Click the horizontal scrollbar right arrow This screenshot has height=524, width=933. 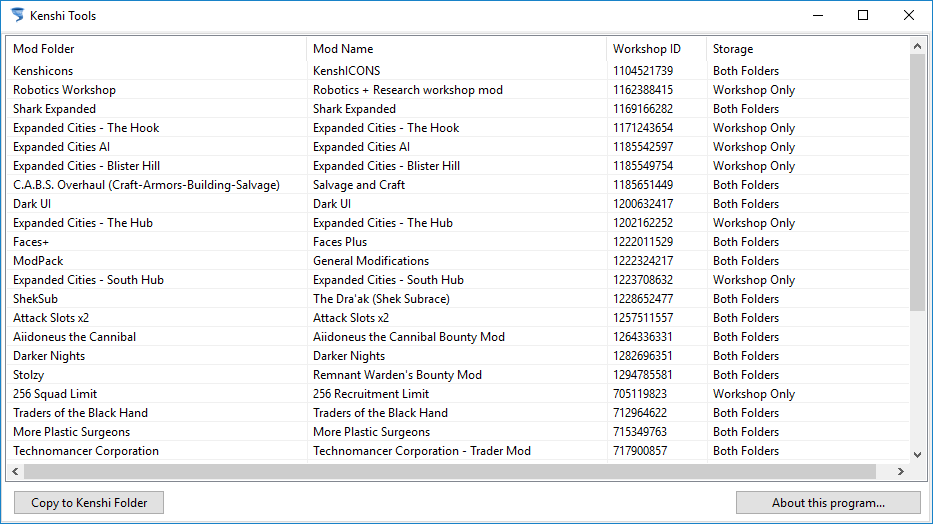pyautogui.click(x=900, y=472)
